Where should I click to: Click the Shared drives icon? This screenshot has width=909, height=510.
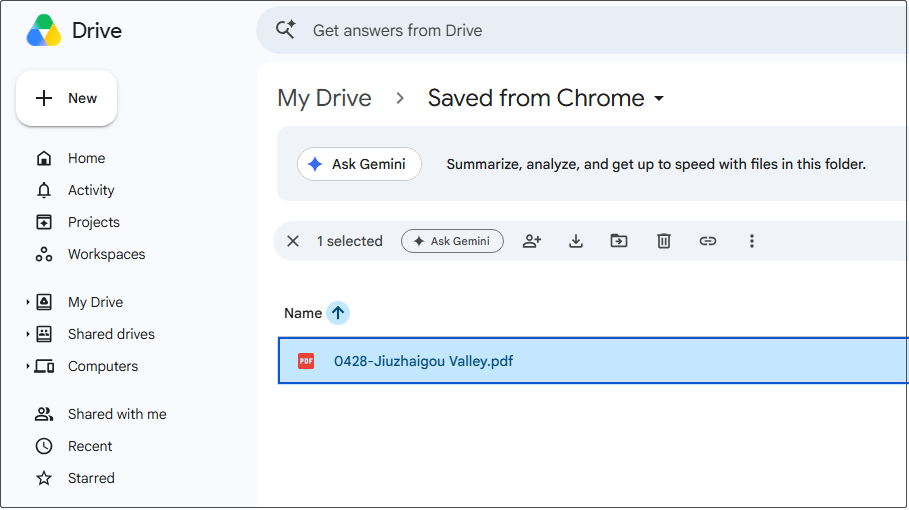point(44,334)
